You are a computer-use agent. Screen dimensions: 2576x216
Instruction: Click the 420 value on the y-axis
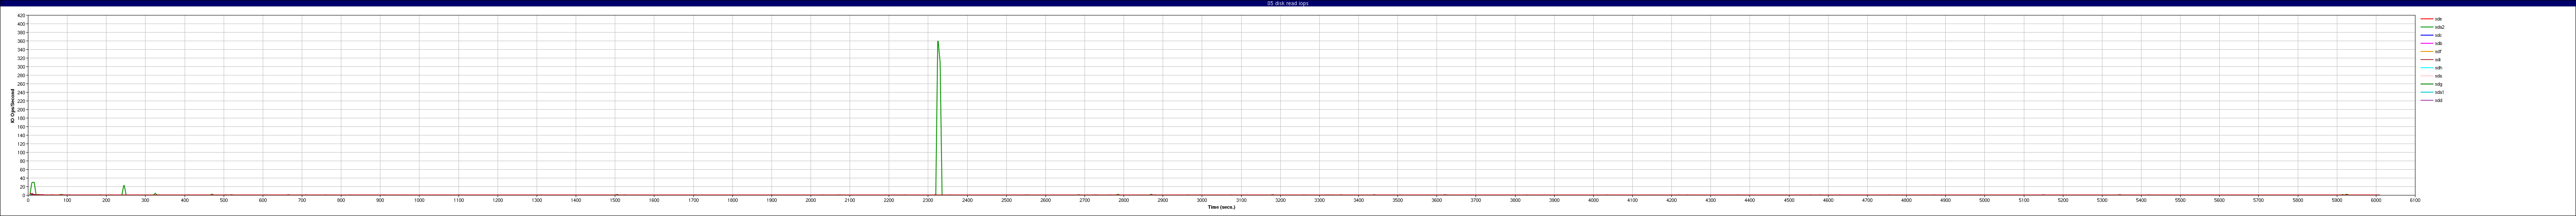coord(22,16)
